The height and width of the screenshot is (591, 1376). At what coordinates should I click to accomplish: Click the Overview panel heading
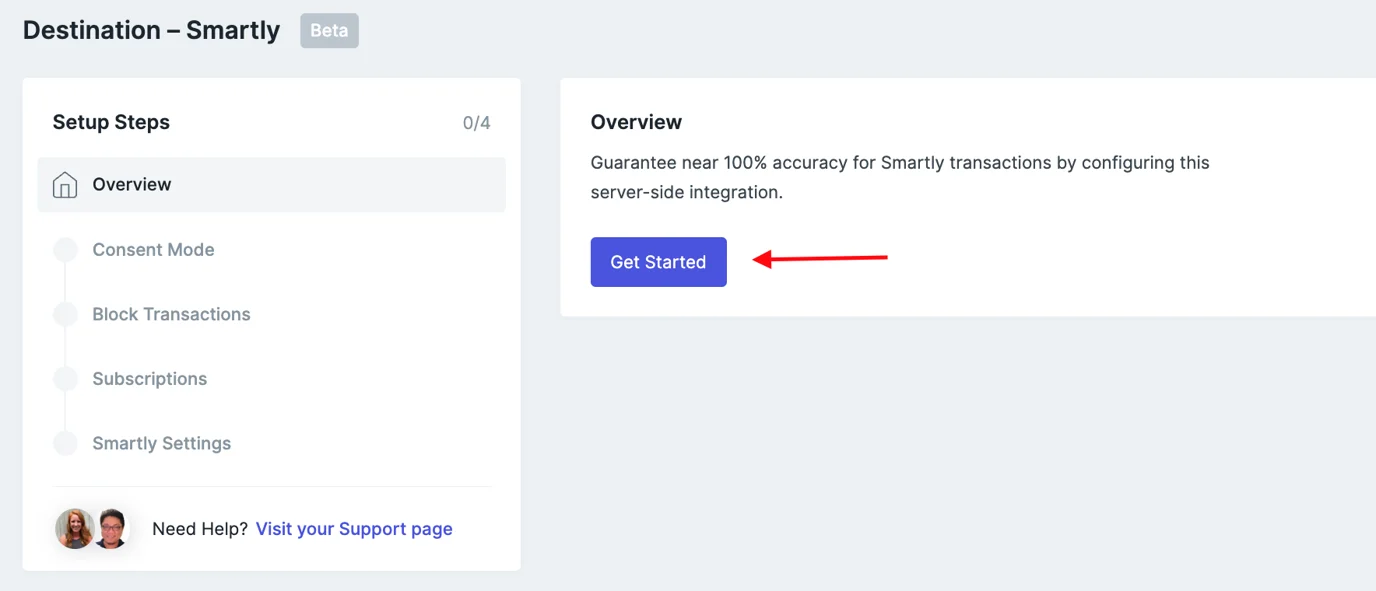636,122
